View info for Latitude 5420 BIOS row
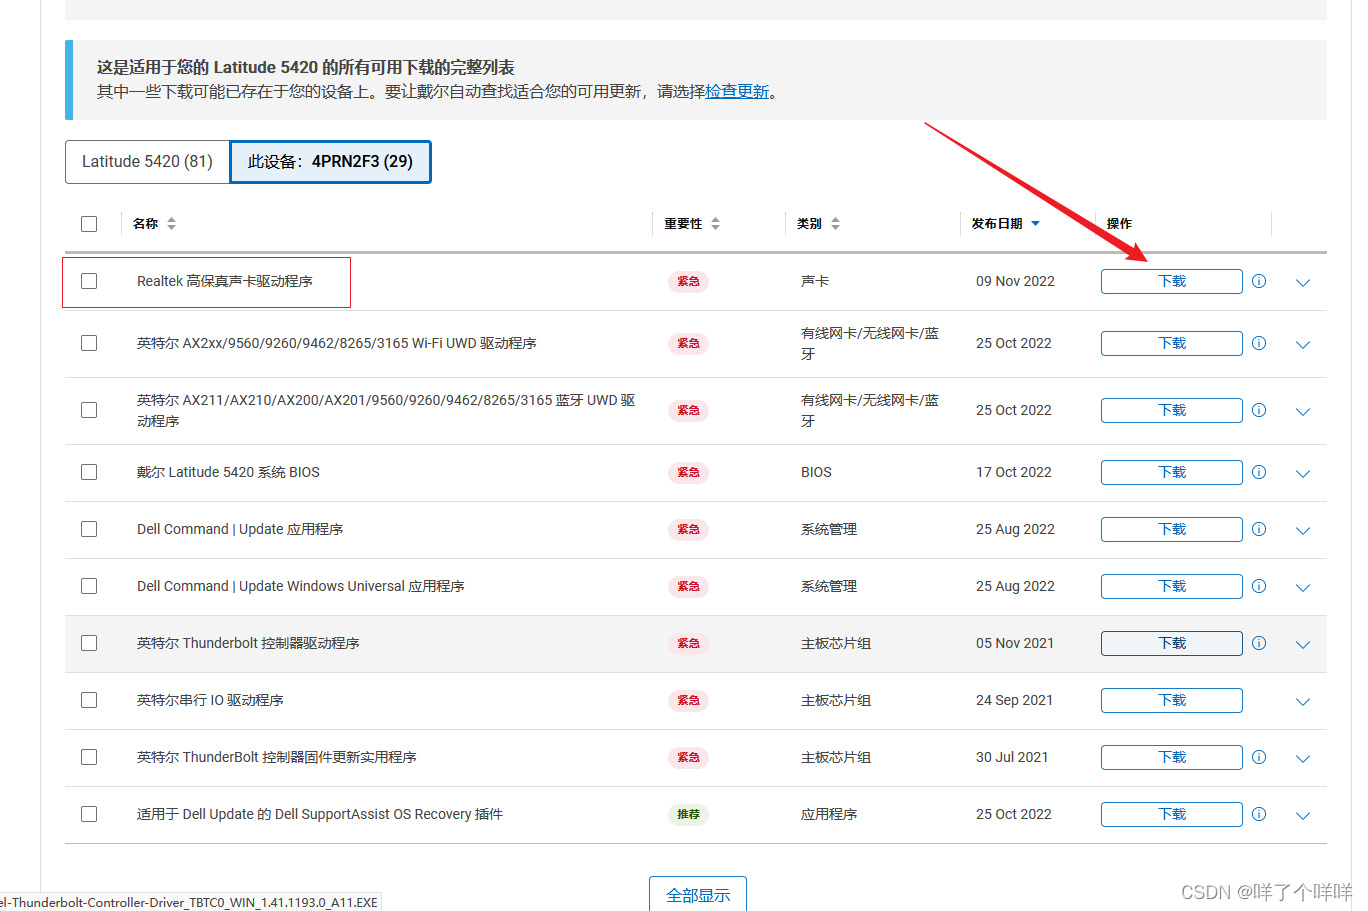 click(1259, 472)
